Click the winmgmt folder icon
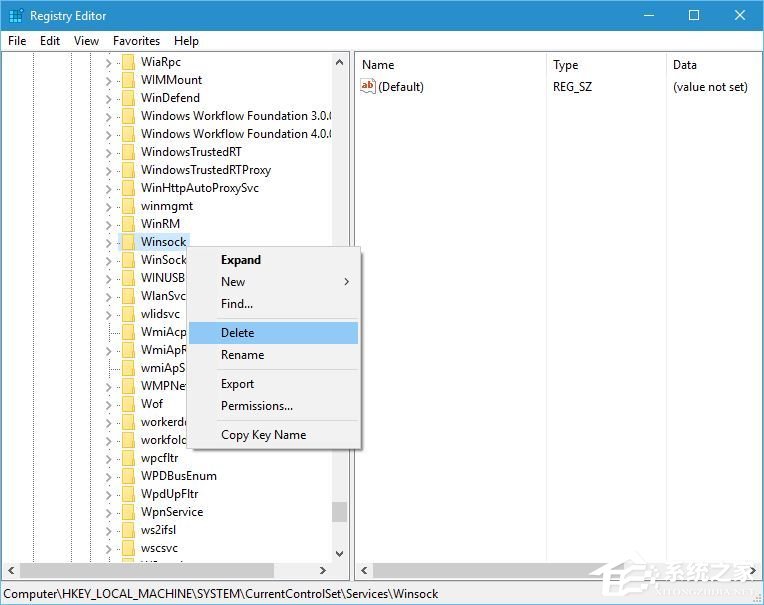 click(127, 206)
